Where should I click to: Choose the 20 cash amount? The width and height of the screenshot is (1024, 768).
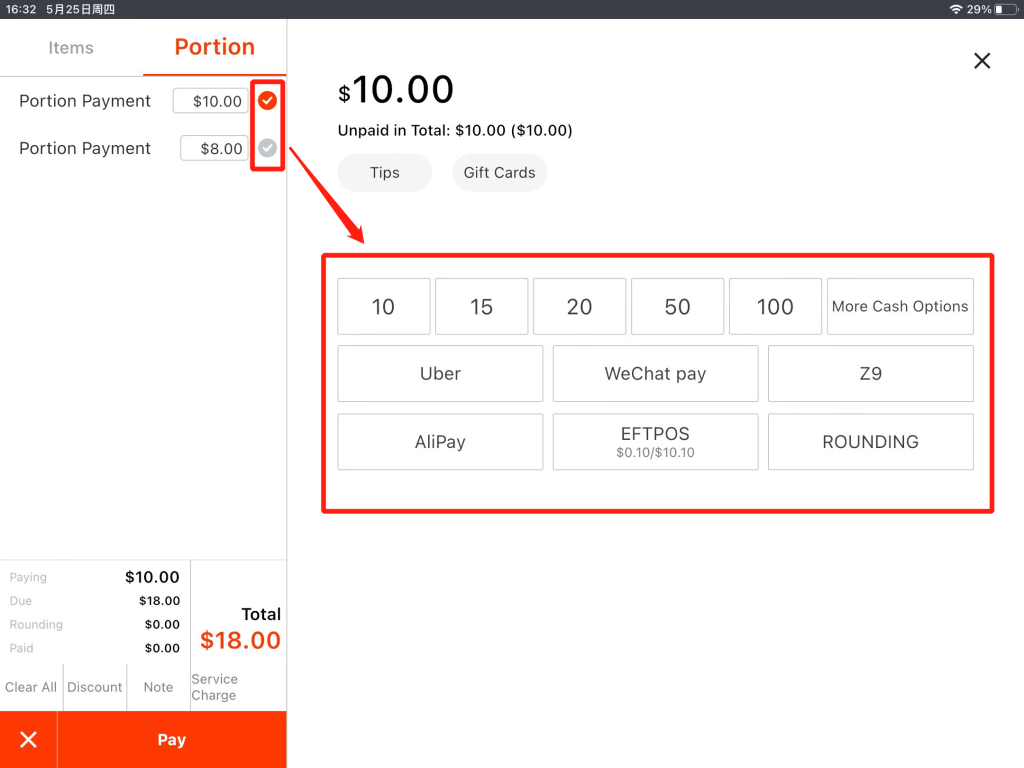click(579, 306)
